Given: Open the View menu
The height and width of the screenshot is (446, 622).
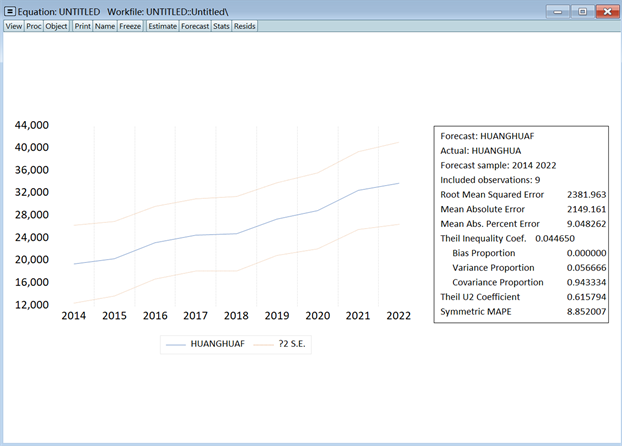Looking at the screenshot, I should click(13, 26).
